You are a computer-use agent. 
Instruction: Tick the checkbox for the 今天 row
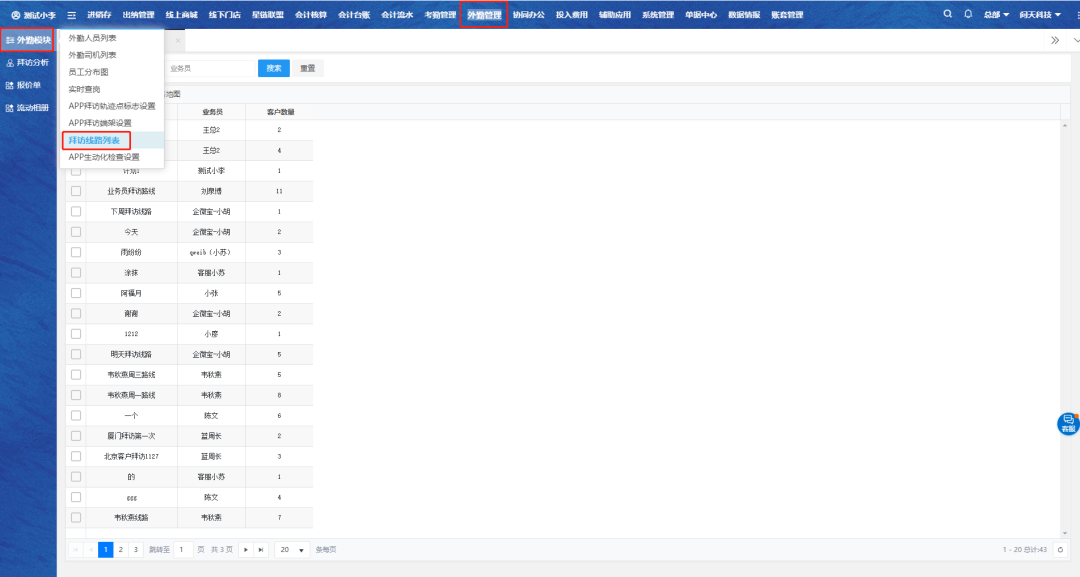click(76, 232)
